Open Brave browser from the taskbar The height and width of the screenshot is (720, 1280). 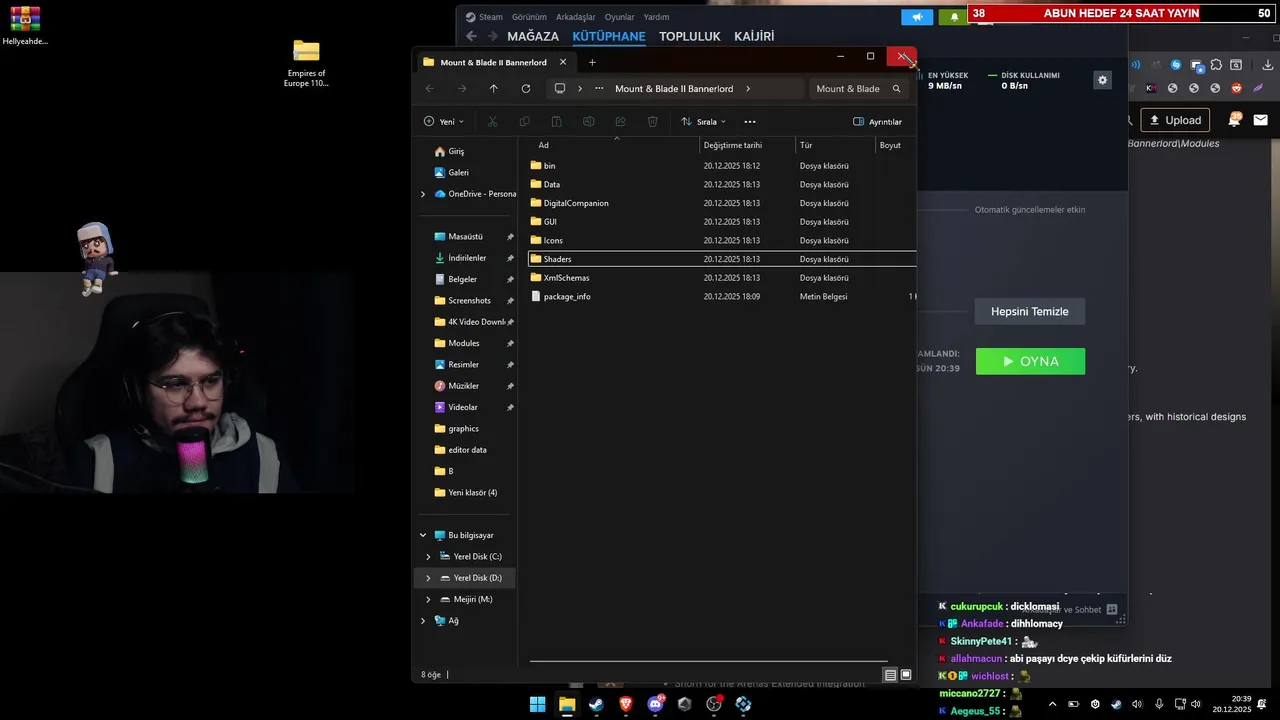[x=626, y=704]
